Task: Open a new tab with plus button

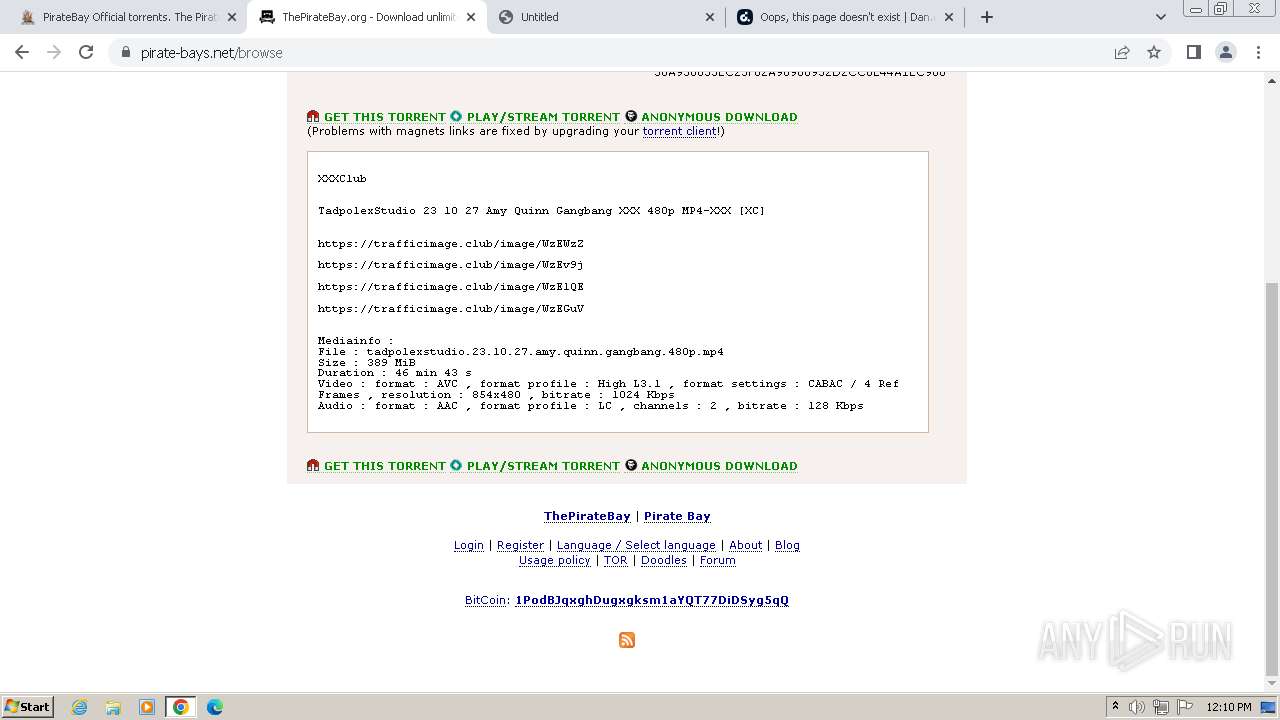Action: [x=987, y=17]
